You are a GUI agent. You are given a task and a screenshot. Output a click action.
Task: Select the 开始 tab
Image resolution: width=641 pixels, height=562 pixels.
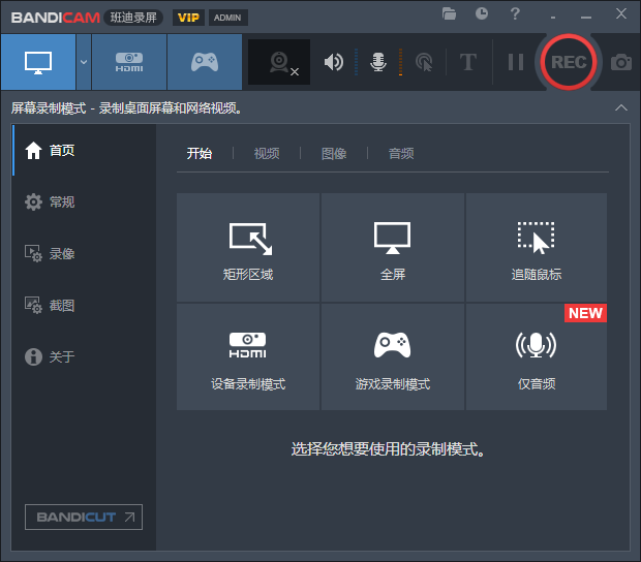click(x=199, y=154)
